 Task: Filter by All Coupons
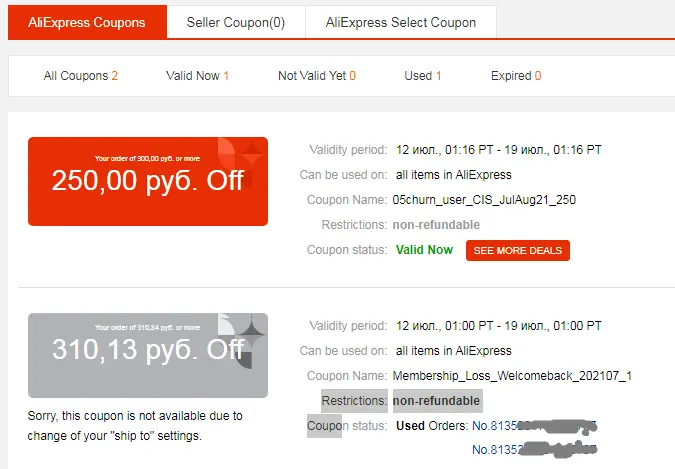(81, 76)
